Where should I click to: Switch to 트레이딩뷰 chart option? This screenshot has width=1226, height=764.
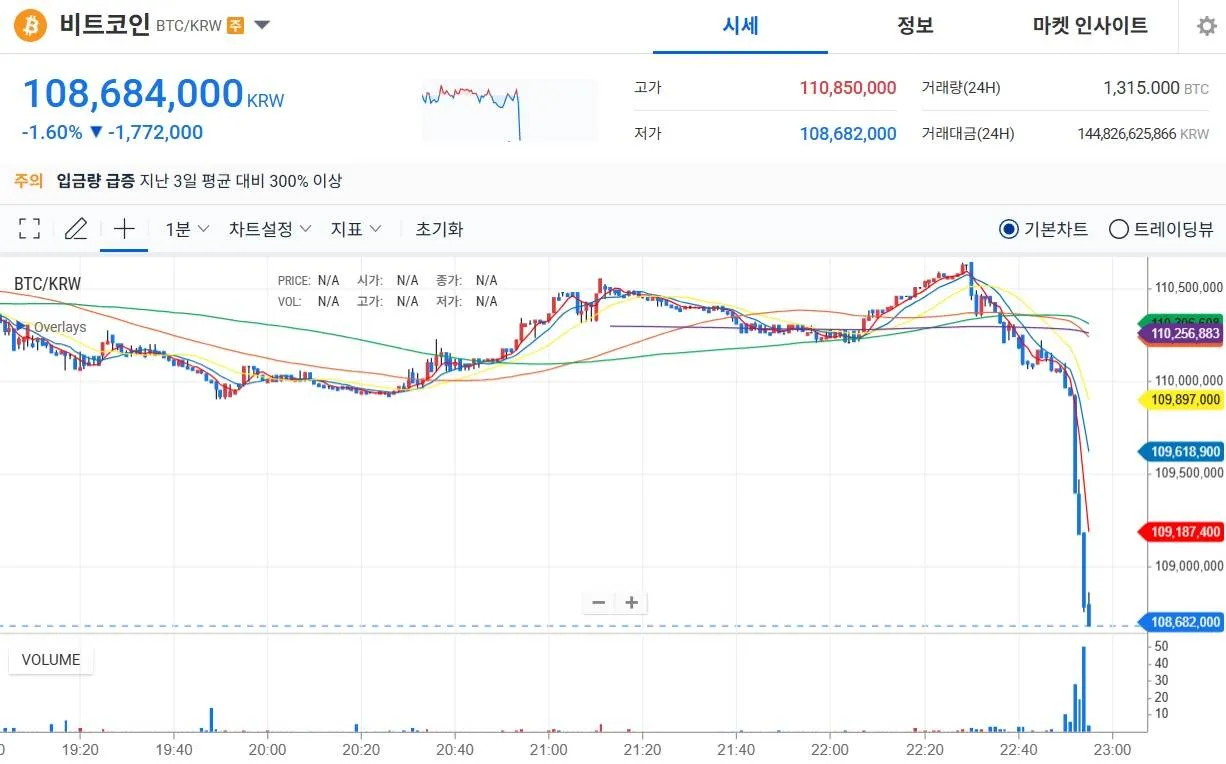pos(1119,229)
